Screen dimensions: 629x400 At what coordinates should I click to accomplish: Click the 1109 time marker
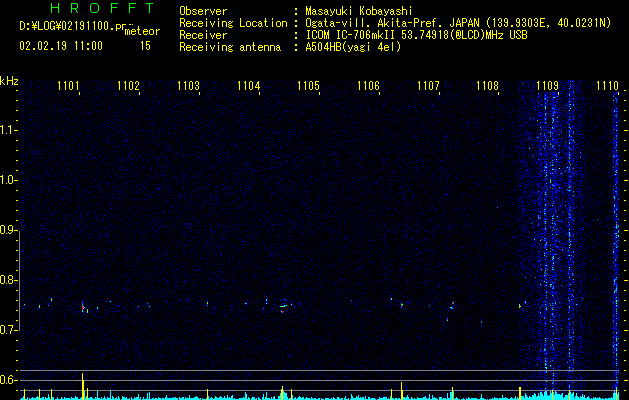point(548,85)
